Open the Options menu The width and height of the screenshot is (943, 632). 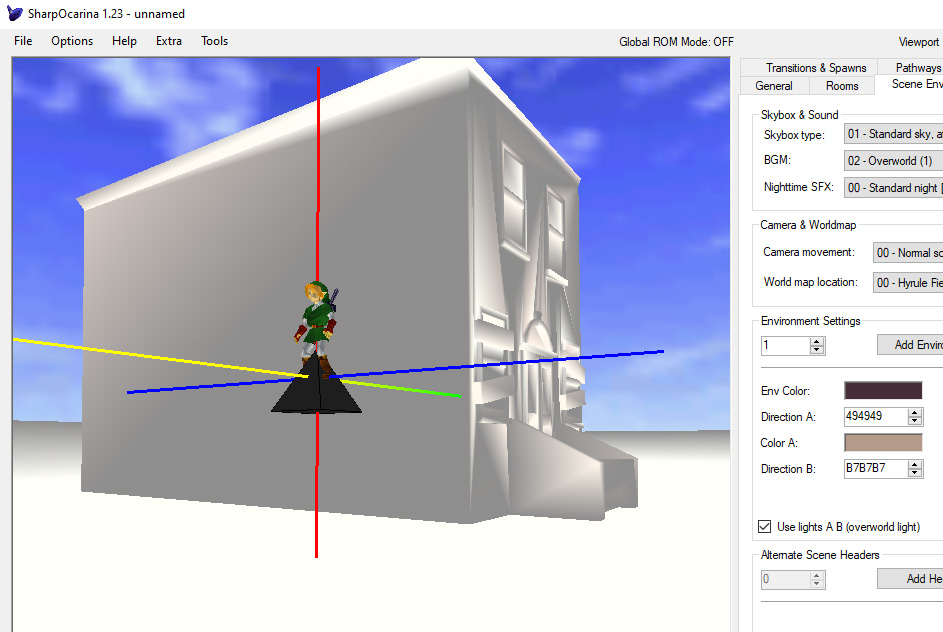point(72,41)
